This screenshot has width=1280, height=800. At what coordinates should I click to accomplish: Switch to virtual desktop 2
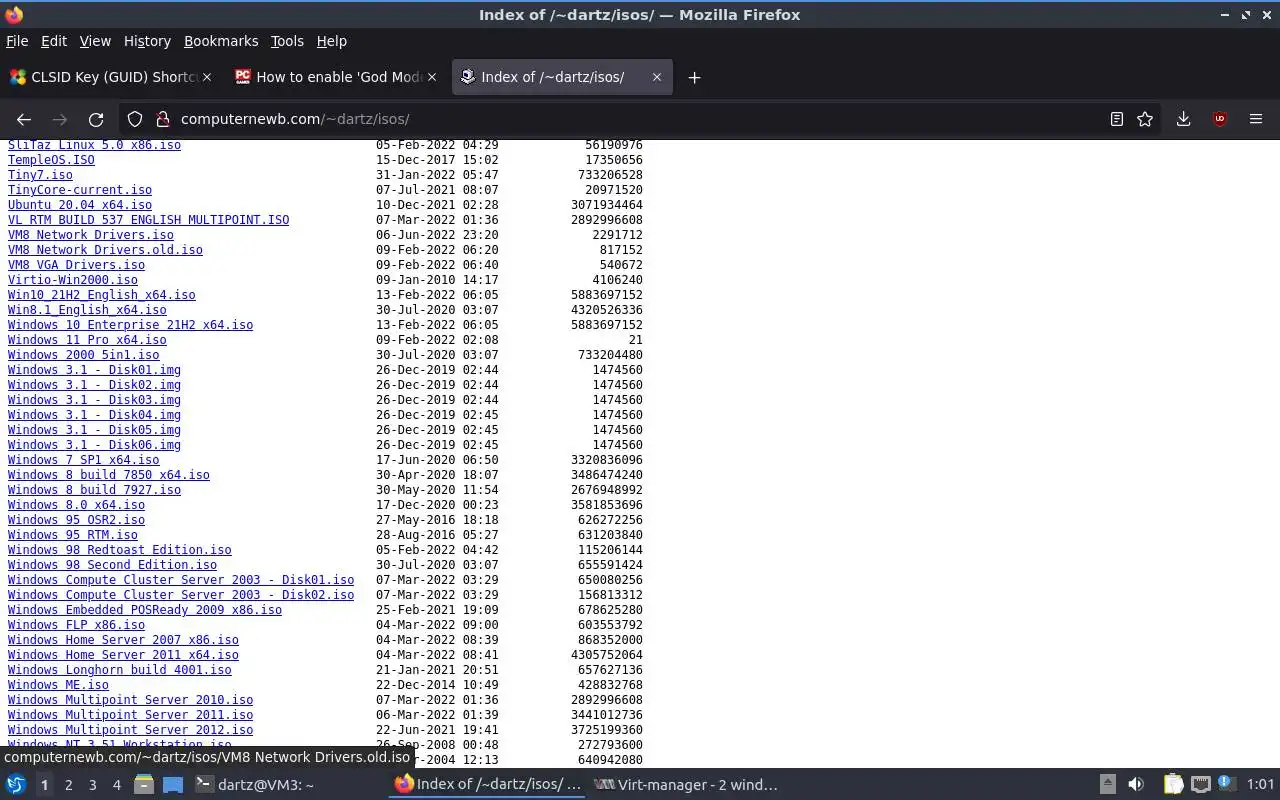pos(68,785)
